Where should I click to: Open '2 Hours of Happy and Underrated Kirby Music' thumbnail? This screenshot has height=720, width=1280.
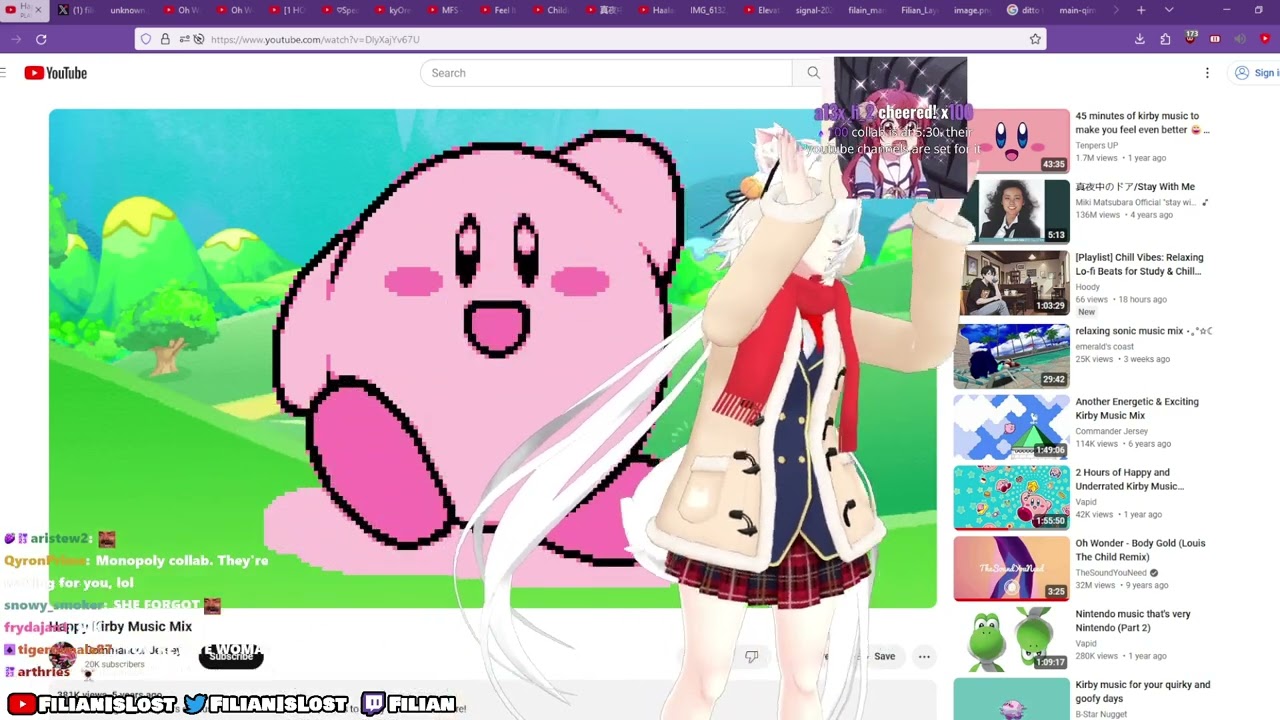coord(1011,498)
